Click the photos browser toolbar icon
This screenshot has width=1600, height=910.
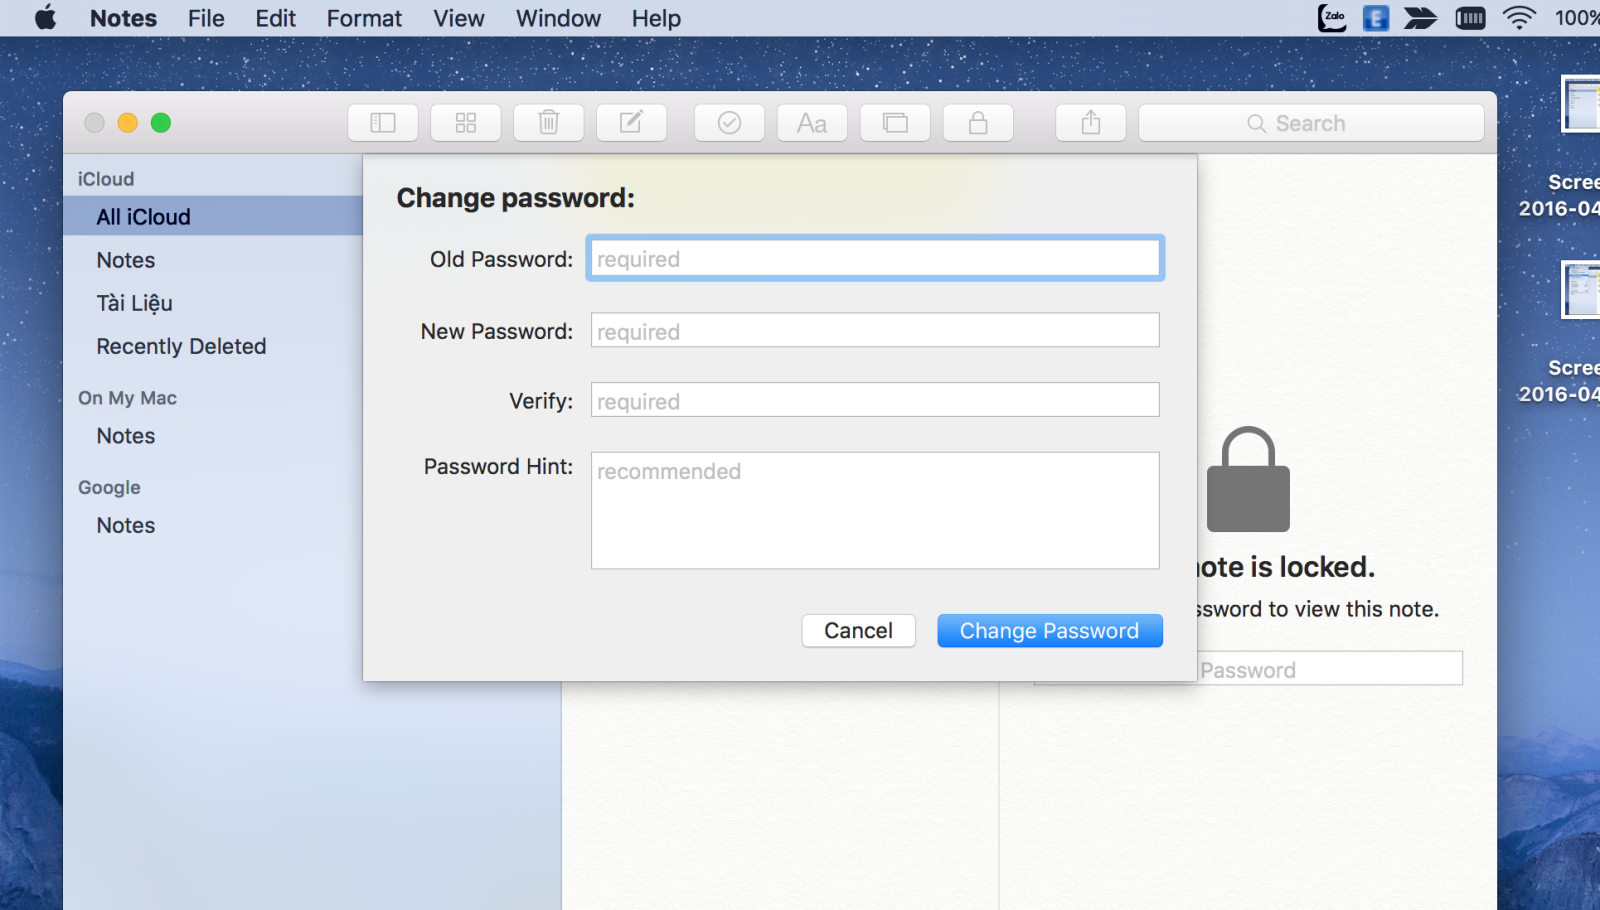click(895, 123)
